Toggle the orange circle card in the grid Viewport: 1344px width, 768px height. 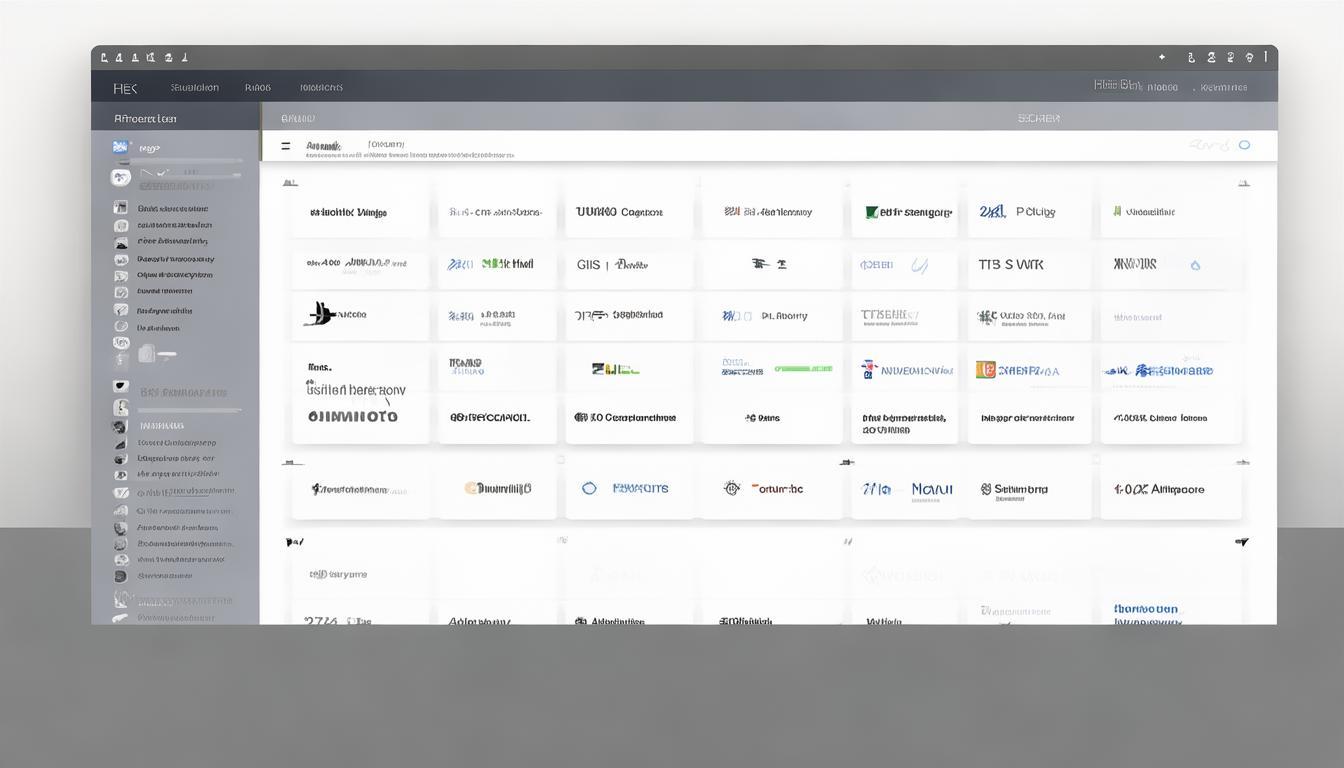[x=471, y=489]
